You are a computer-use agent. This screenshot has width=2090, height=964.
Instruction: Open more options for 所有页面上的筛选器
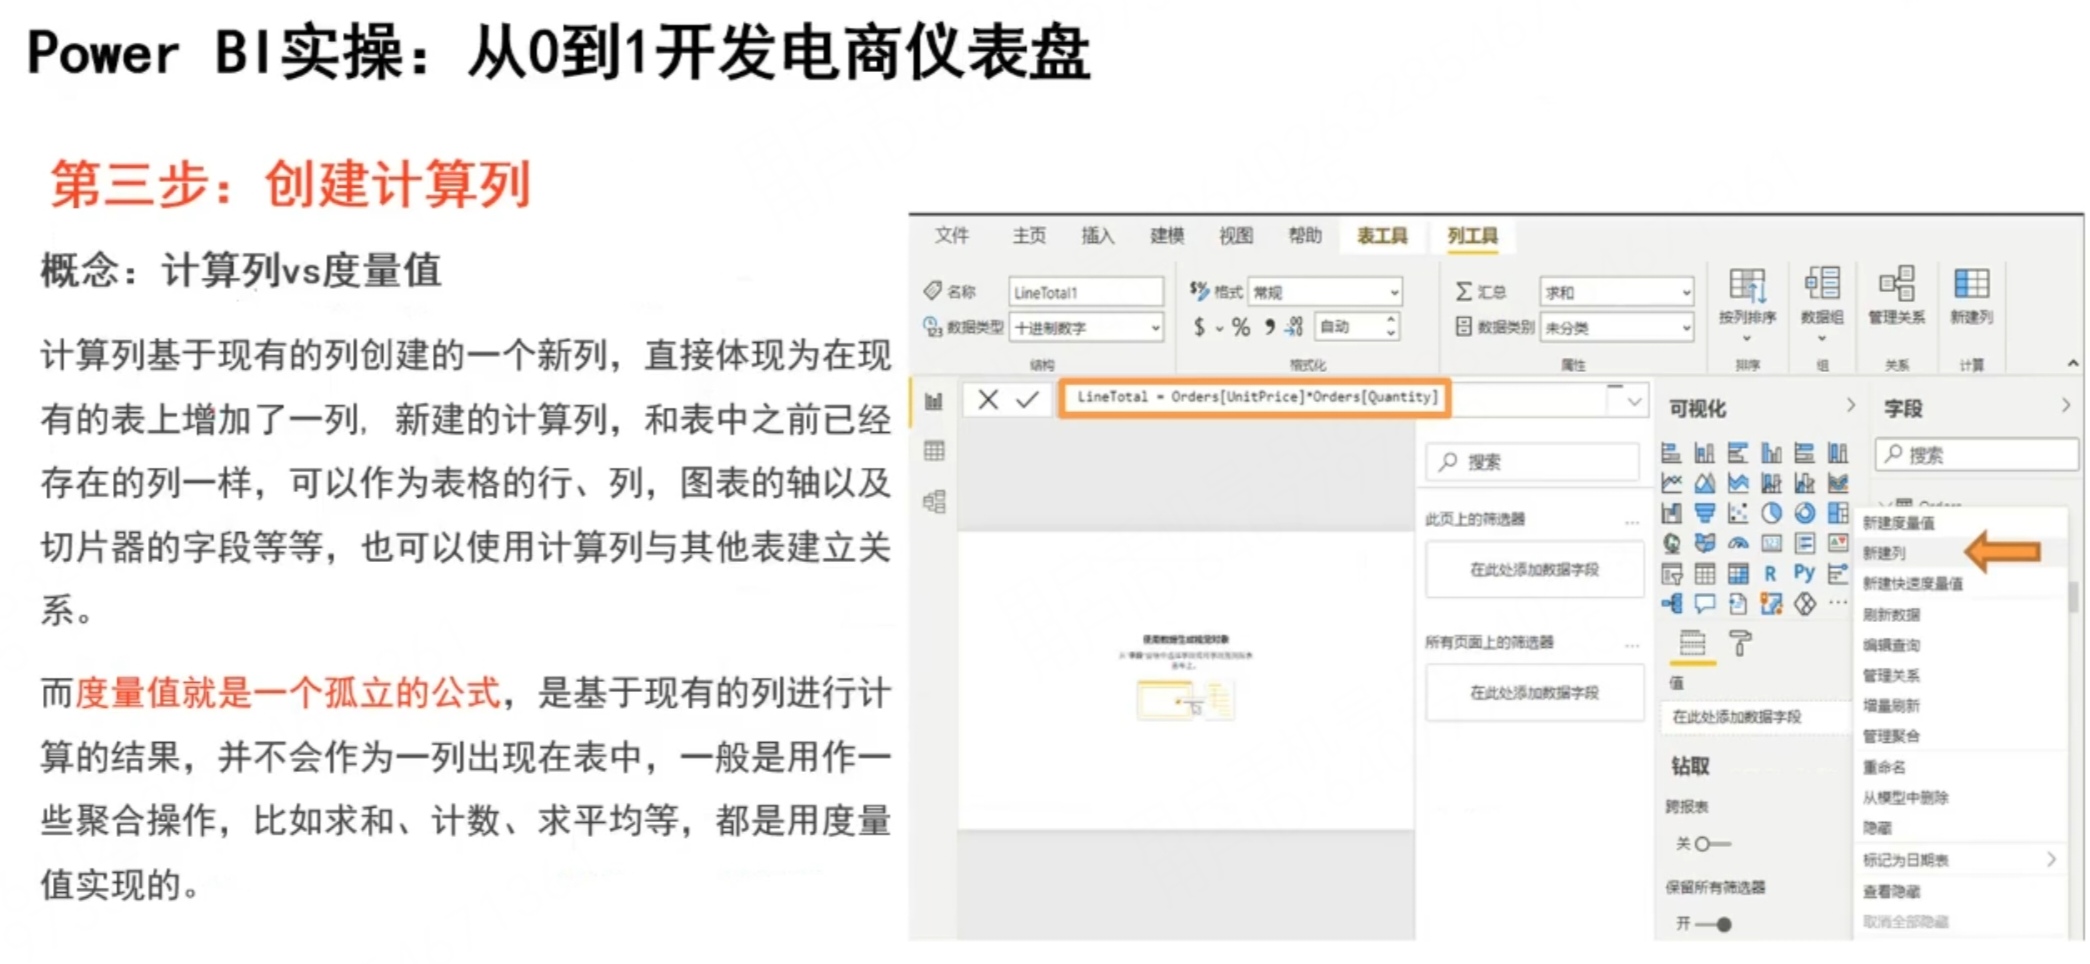pyautogui.click(x=1632, y=645)
